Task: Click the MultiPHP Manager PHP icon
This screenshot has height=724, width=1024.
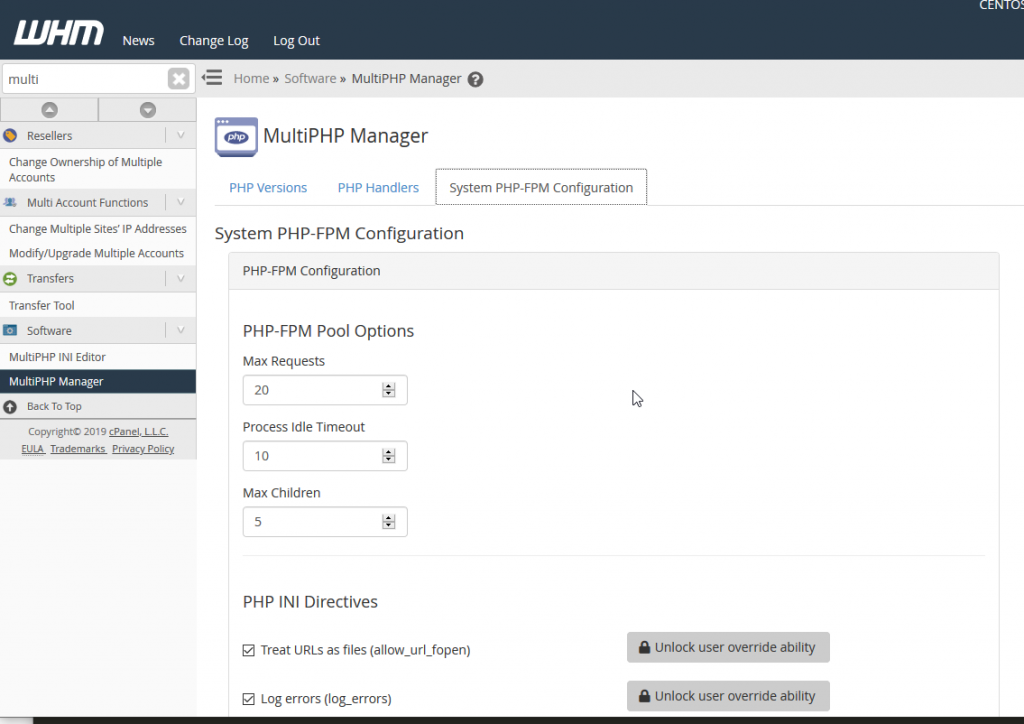Action: [236, 137]
